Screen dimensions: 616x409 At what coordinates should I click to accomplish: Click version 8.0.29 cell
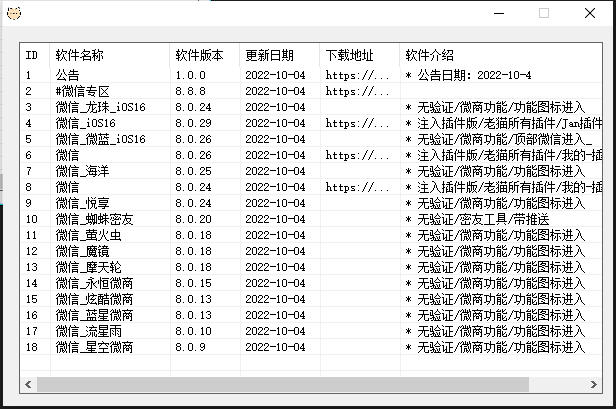[x=193, y=123]
